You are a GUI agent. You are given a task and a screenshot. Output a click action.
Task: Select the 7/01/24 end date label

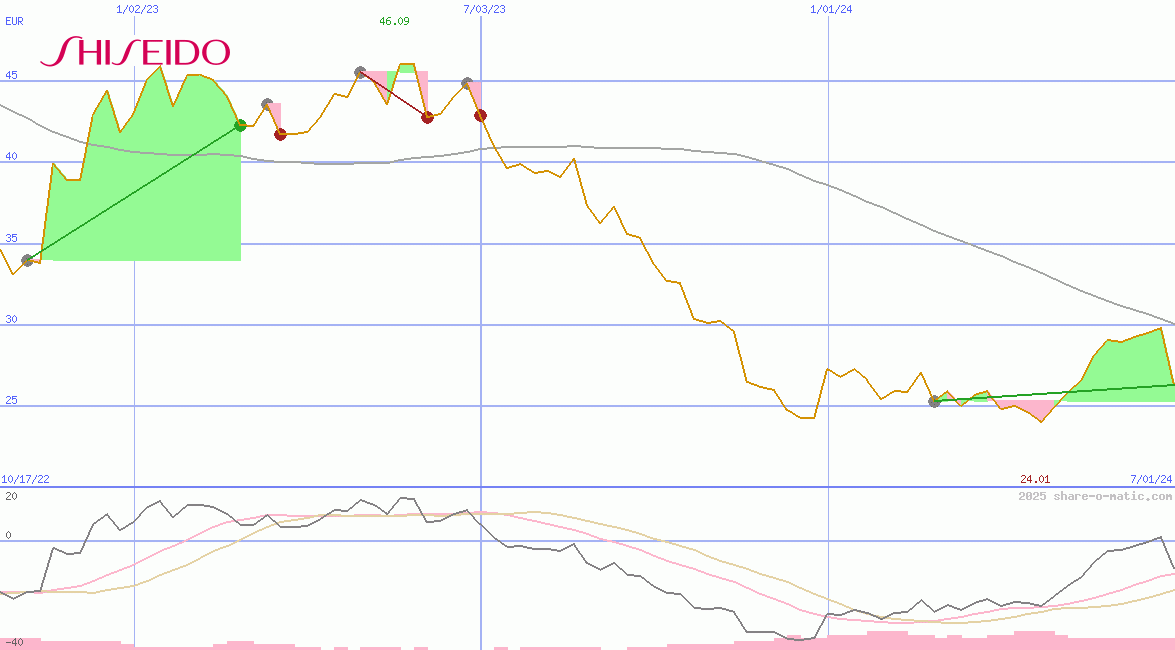coord(1150,479)
